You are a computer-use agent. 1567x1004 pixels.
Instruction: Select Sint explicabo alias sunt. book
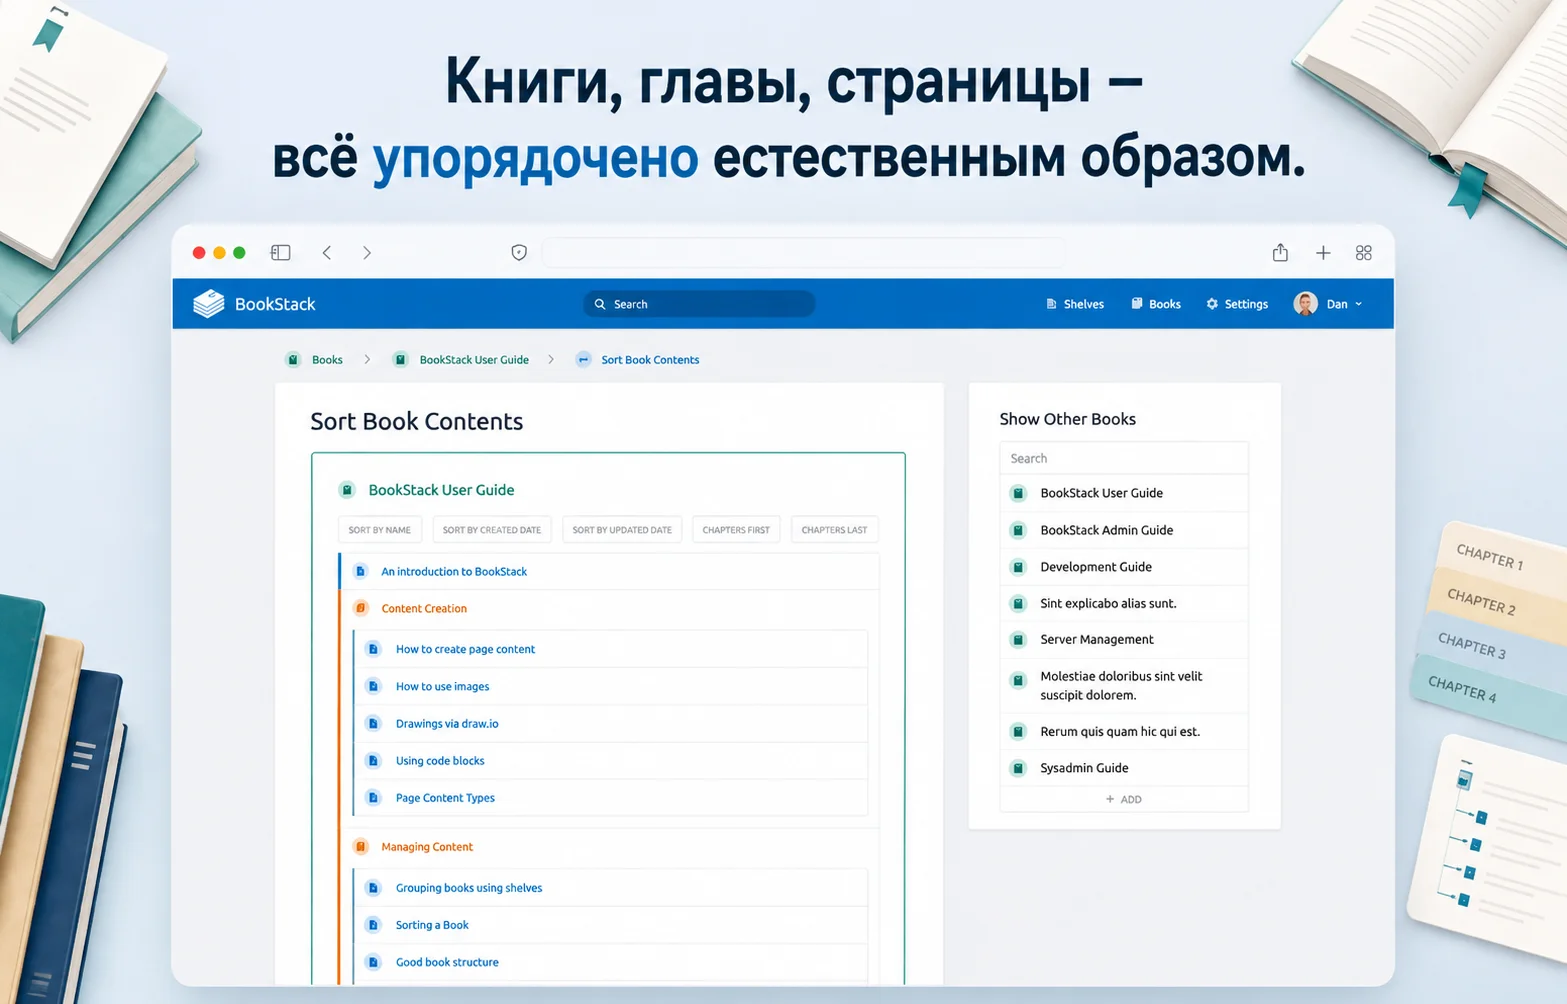(1124, 603)
